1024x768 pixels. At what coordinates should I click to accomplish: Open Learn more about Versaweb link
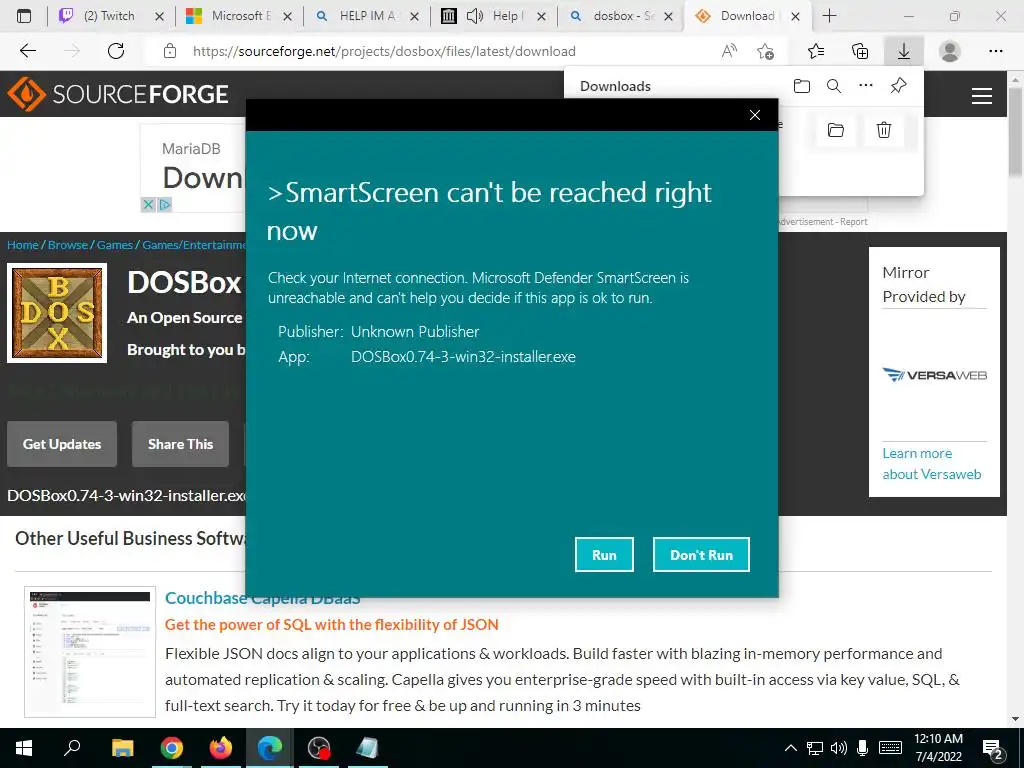click(931, 464)
